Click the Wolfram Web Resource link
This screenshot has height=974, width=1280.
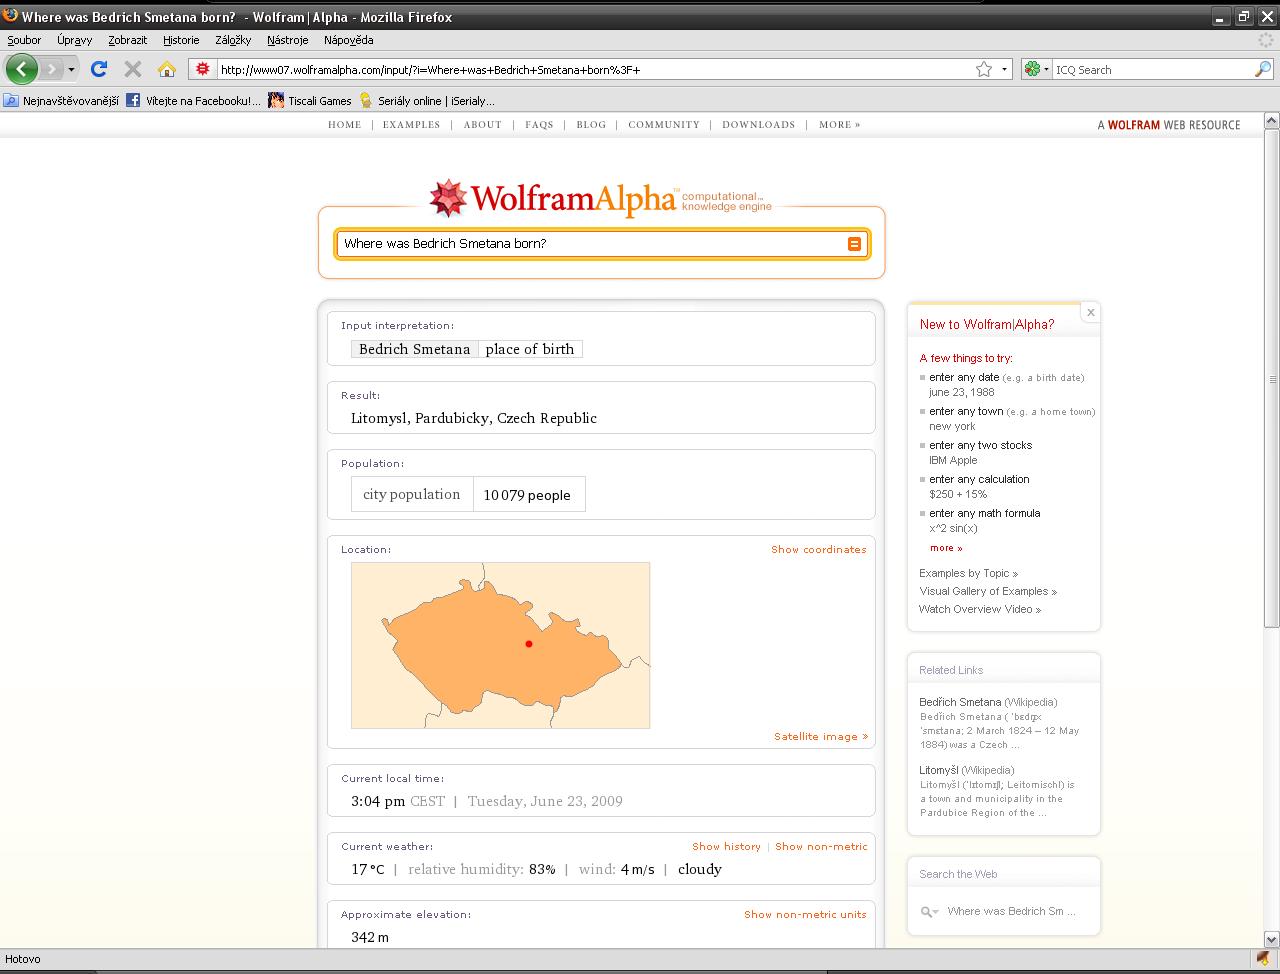[x=1168, y=125]
